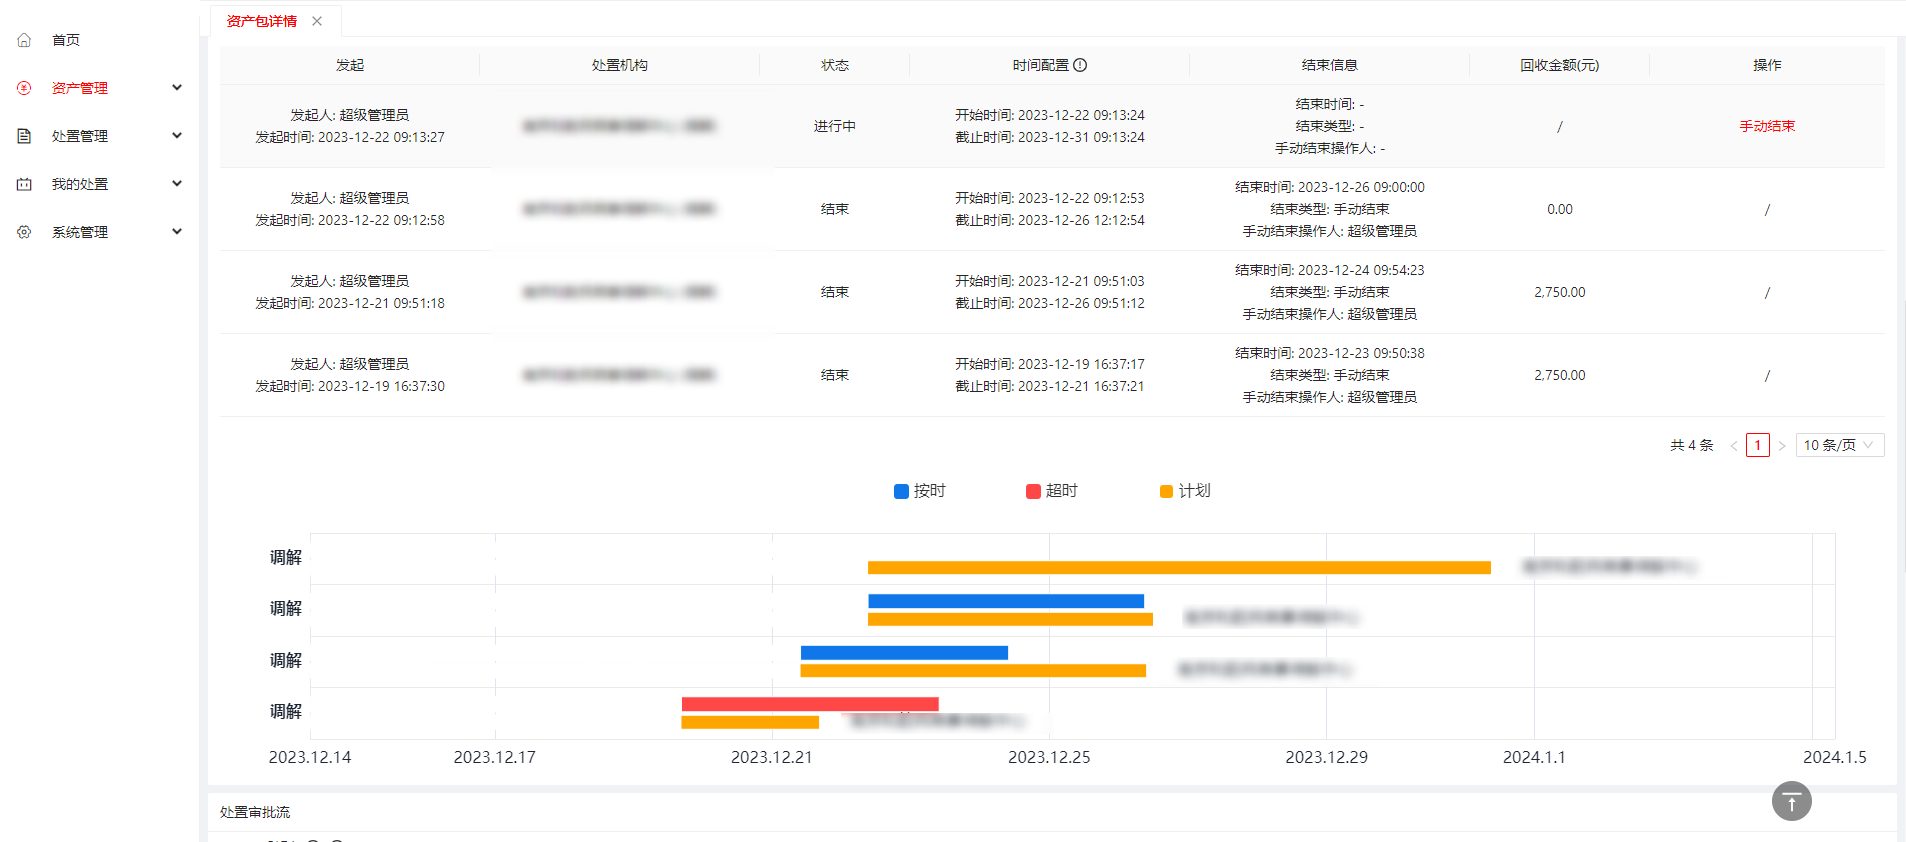The image size is (1906, 842).
Task: Close the 资产包详情 tab
Action: [x=317, y=21]
